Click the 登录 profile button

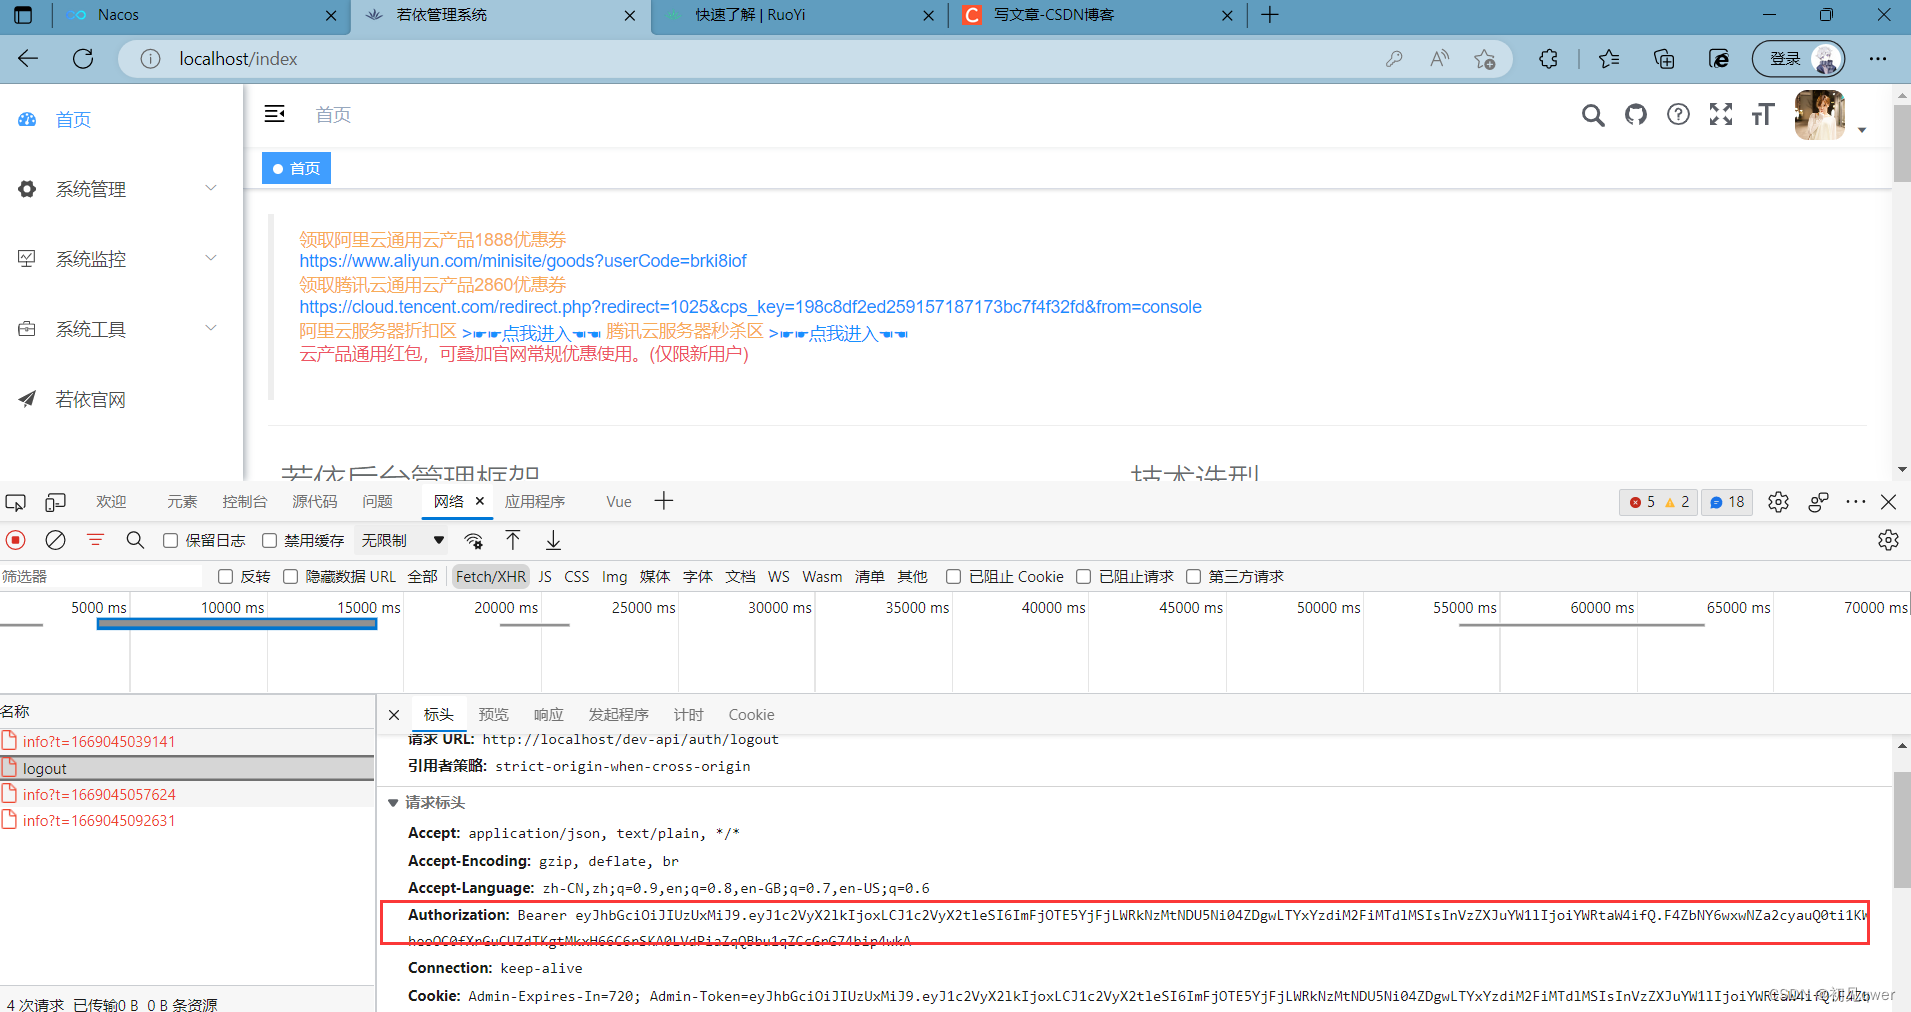click(1798, 59)
